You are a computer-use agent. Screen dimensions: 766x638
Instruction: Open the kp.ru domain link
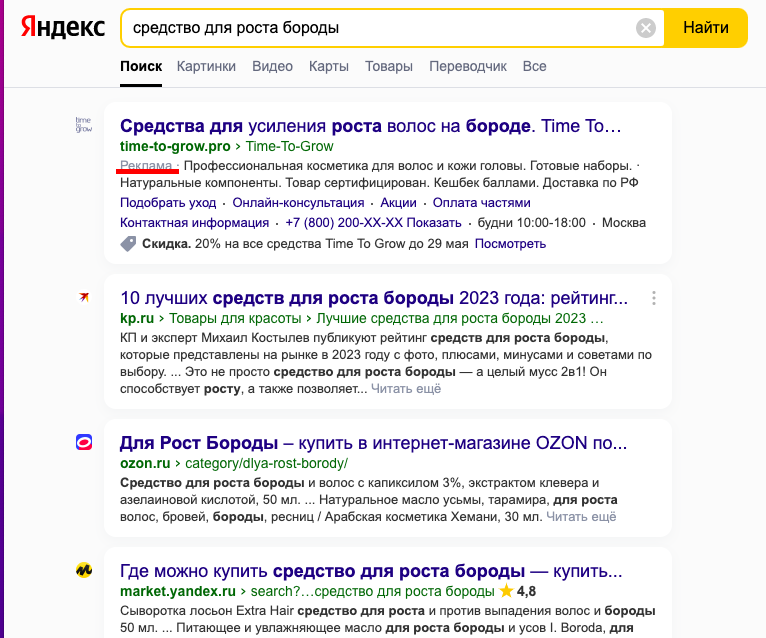pos(137,318)
